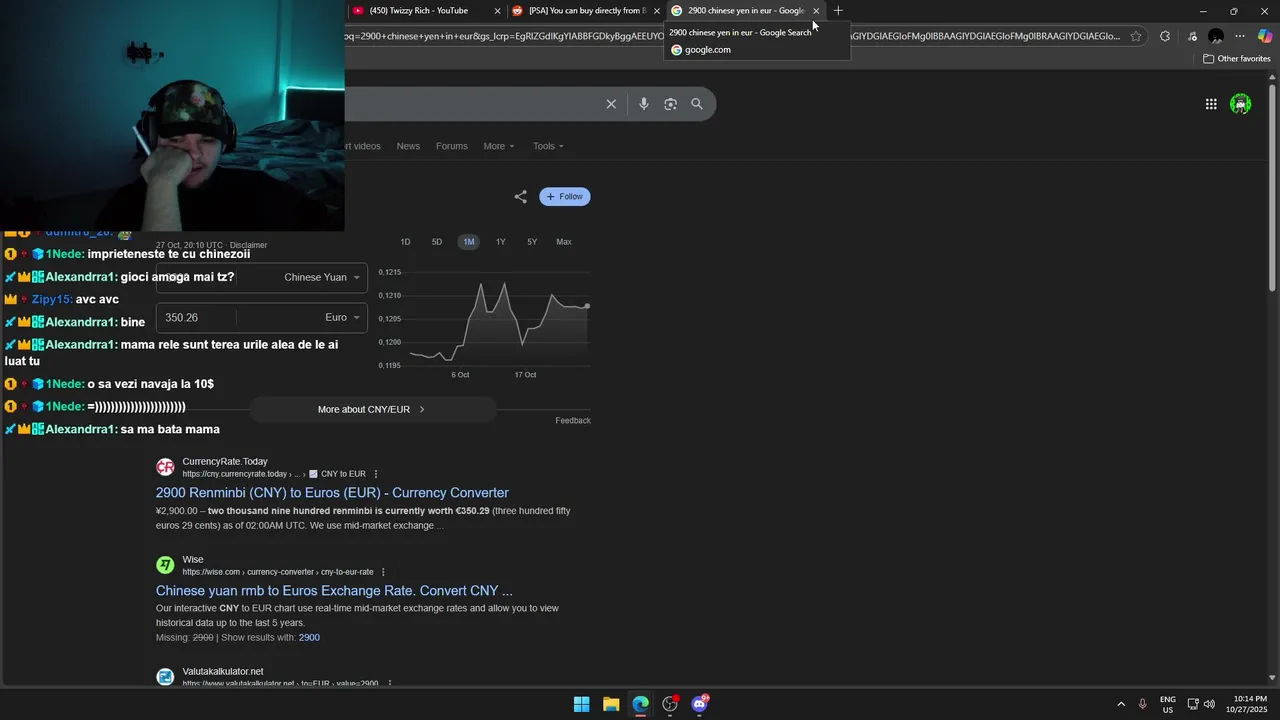
Task: Open CurrencyRate.Today result options menu
Action: click(376, 474)
